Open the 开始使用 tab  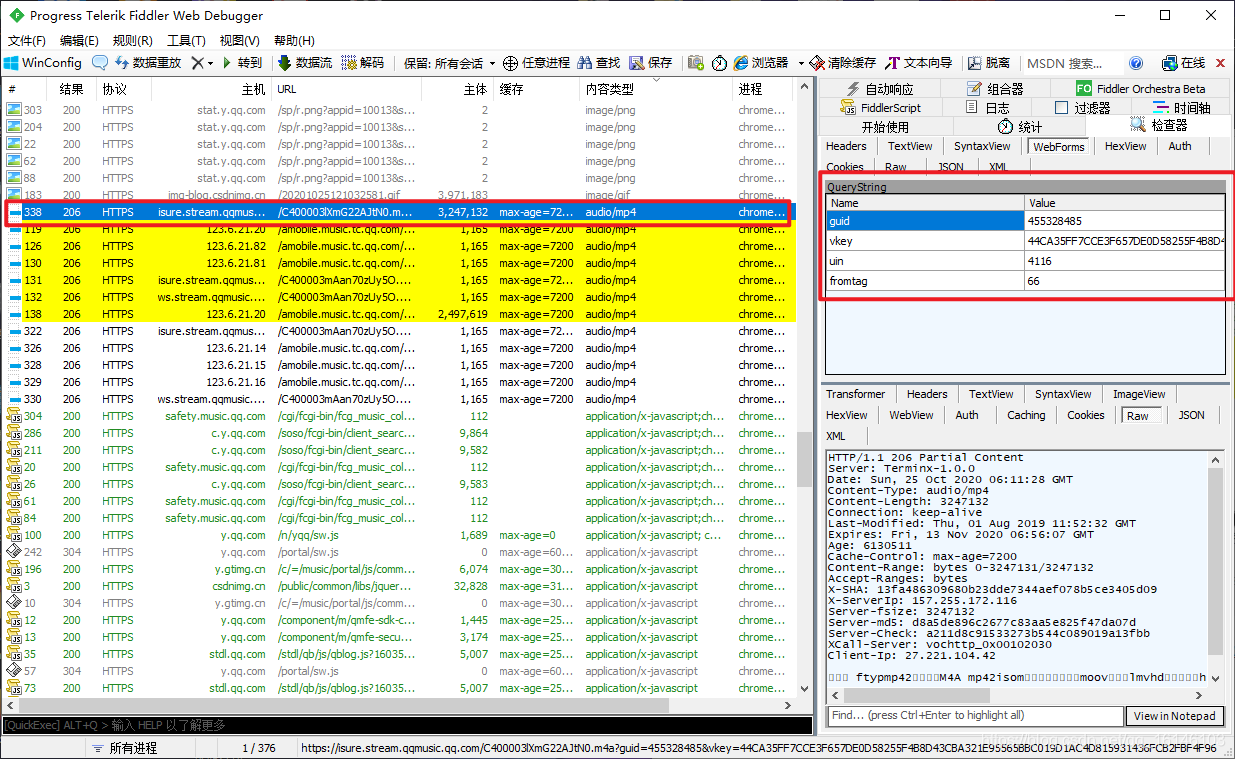click(x=885, y=127)
